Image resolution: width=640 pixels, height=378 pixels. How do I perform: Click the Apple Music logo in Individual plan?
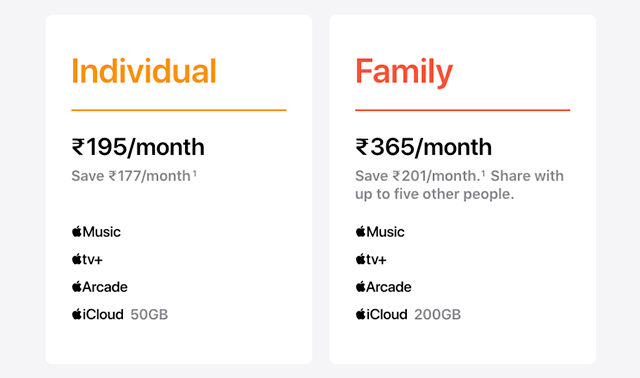(x=96, y=232)
